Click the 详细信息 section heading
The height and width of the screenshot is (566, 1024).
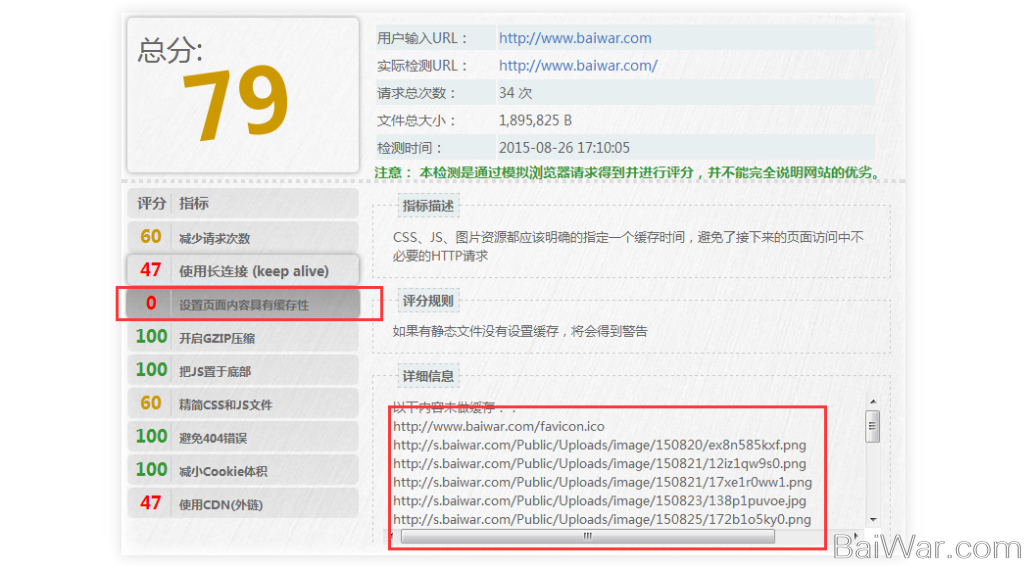tap(428, 376)
